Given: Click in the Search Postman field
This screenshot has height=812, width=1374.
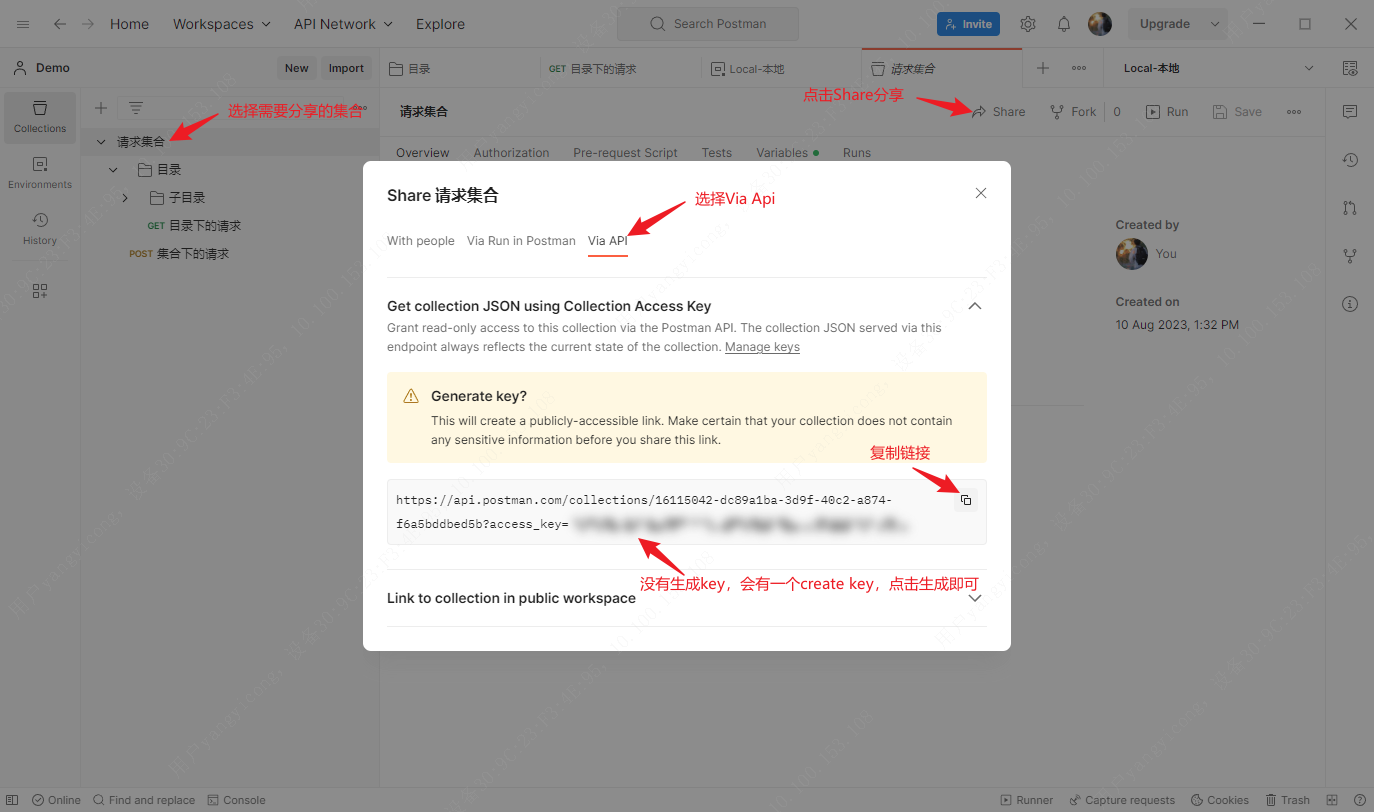Looking at the screenshot, I should [x=708, y=24].
